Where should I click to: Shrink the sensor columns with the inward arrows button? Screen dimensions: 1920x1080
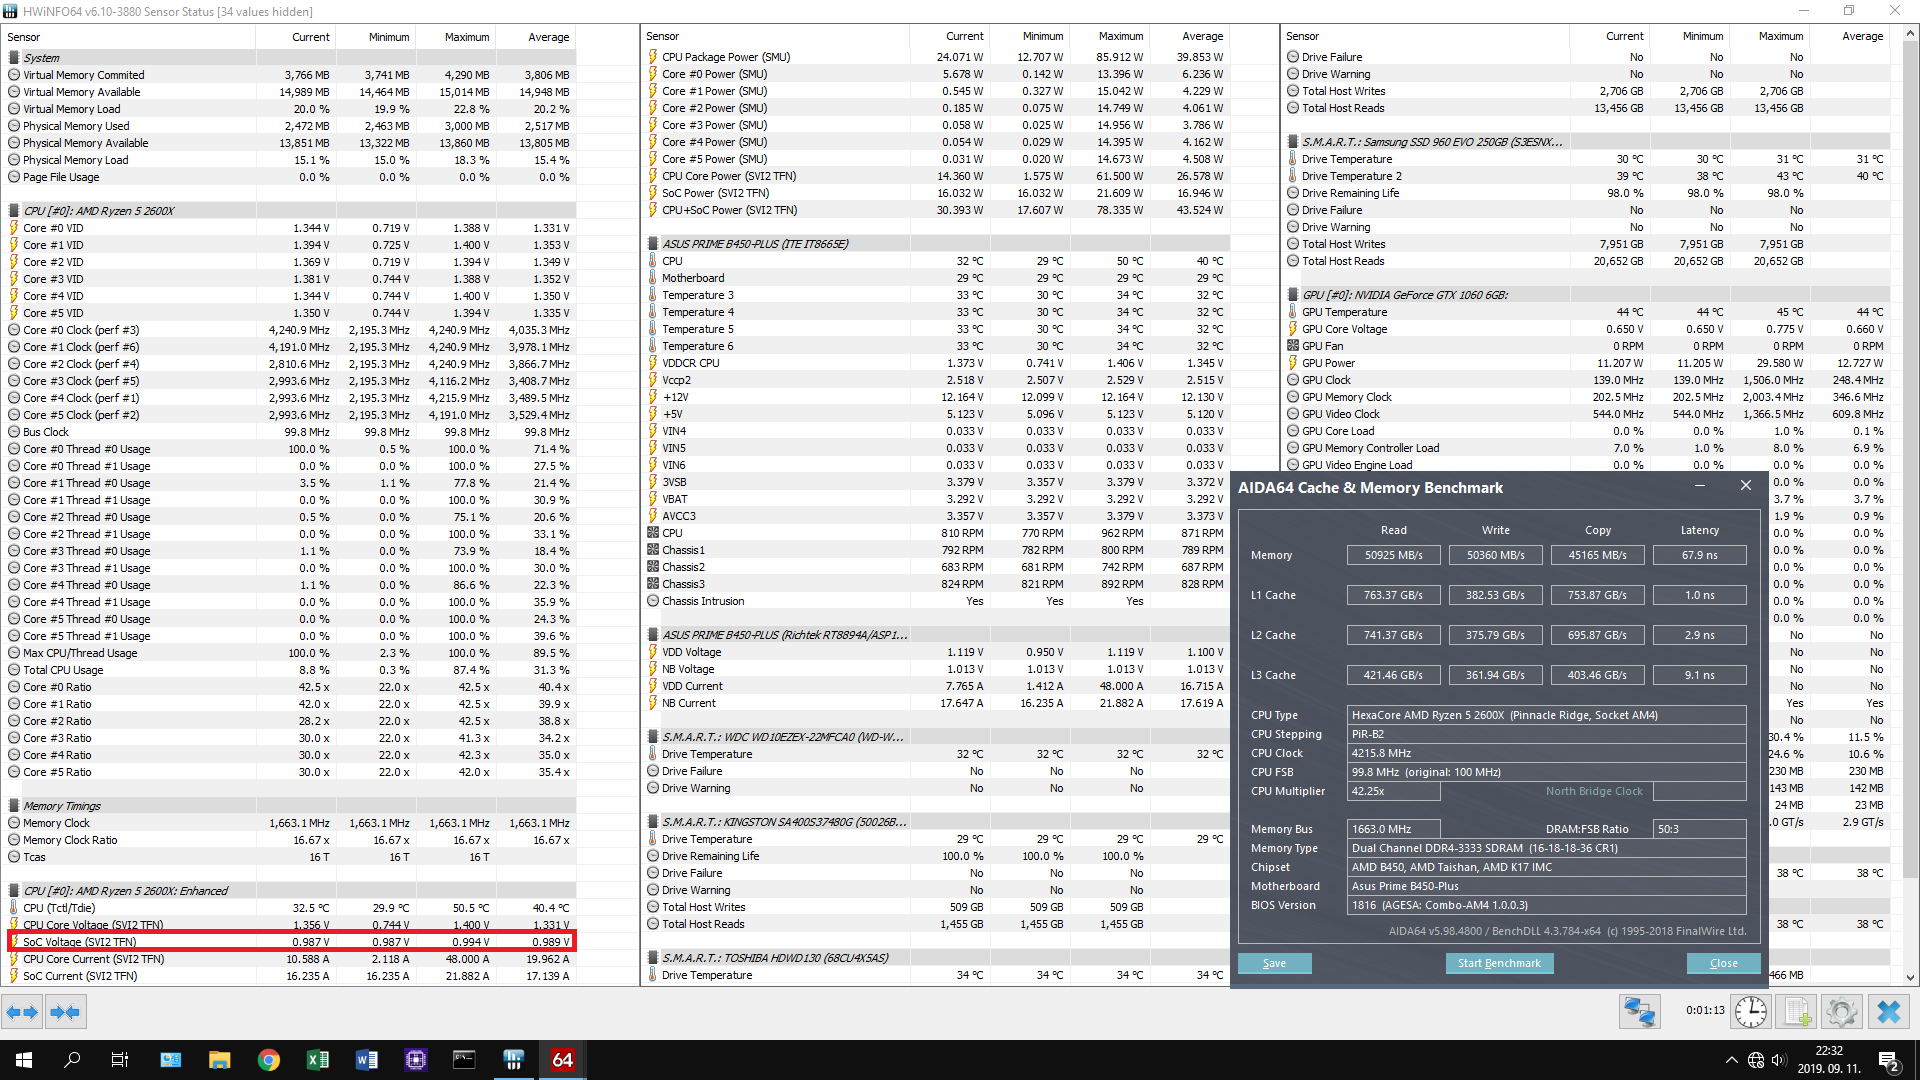65,1012
